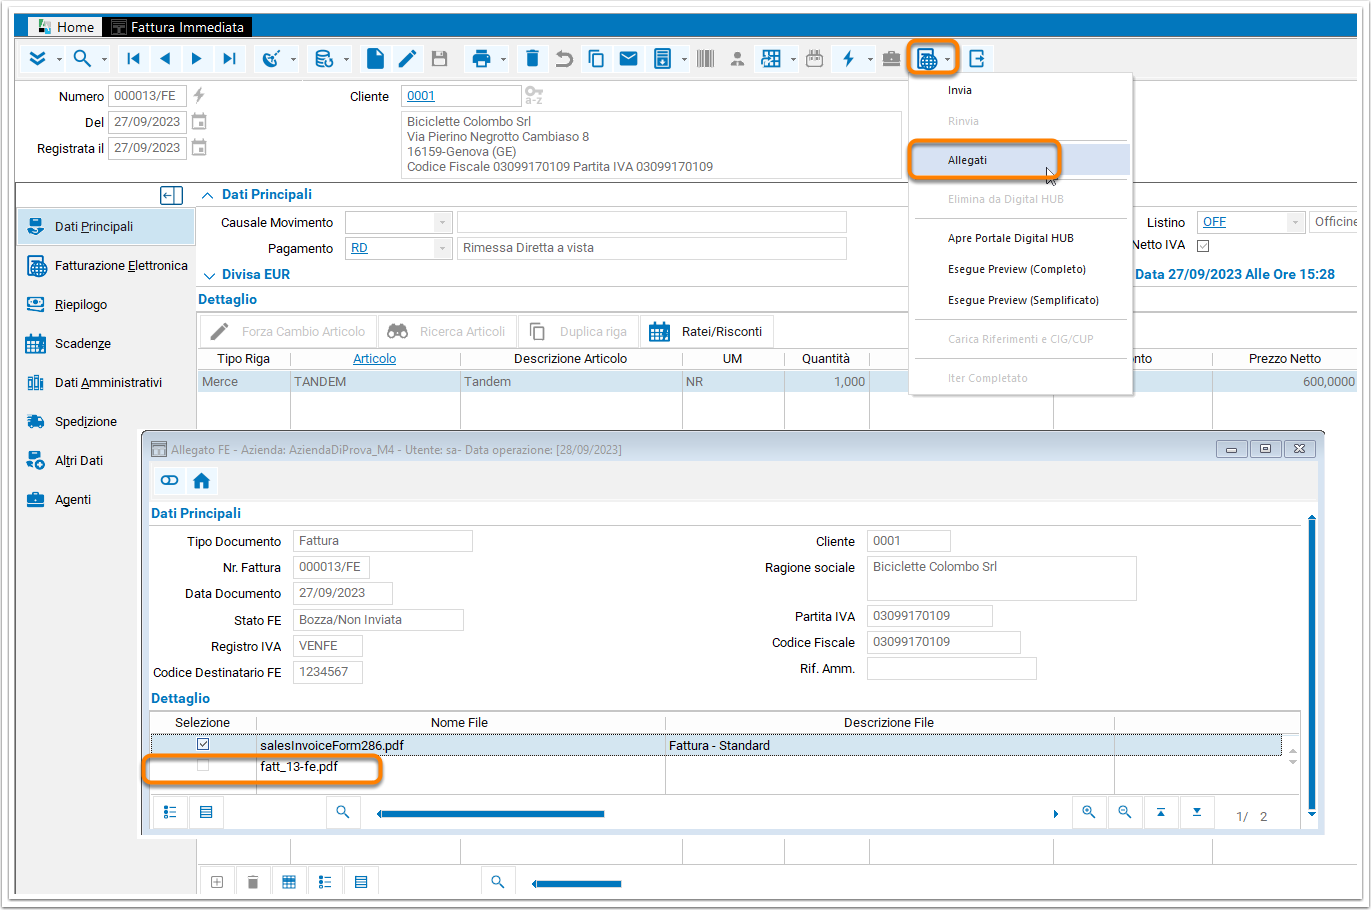
Task: Click the search magnifier icon in main toolbar
Action: pyautogui.click(x=82, y=59)
